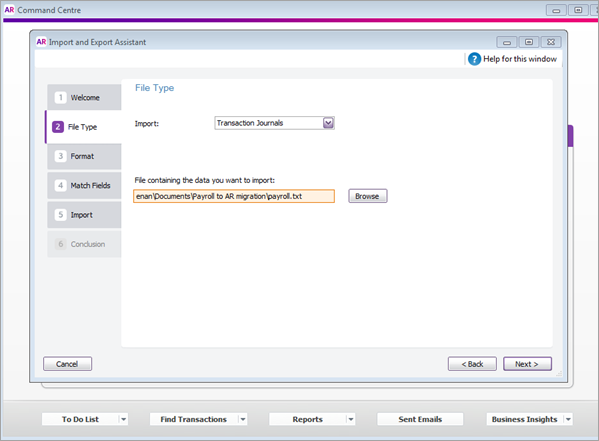599x441 pixels.
Task: Click the Browse button
Action: click(367, 196)
